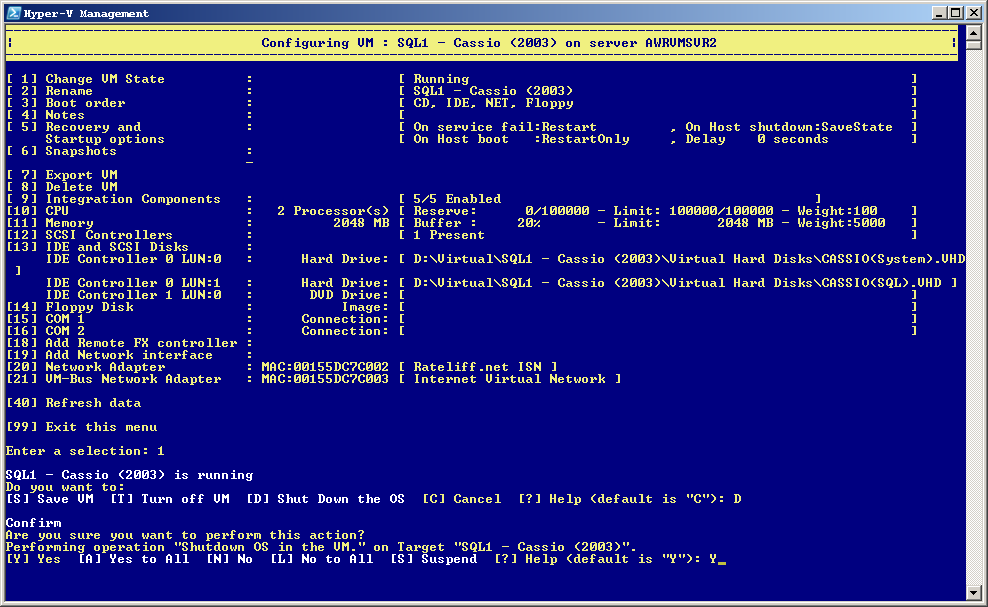The height and width of the screenshot is (607, 988).
Task: Maximize the Hyper-V Management window
Action: [x=955, y=13]
